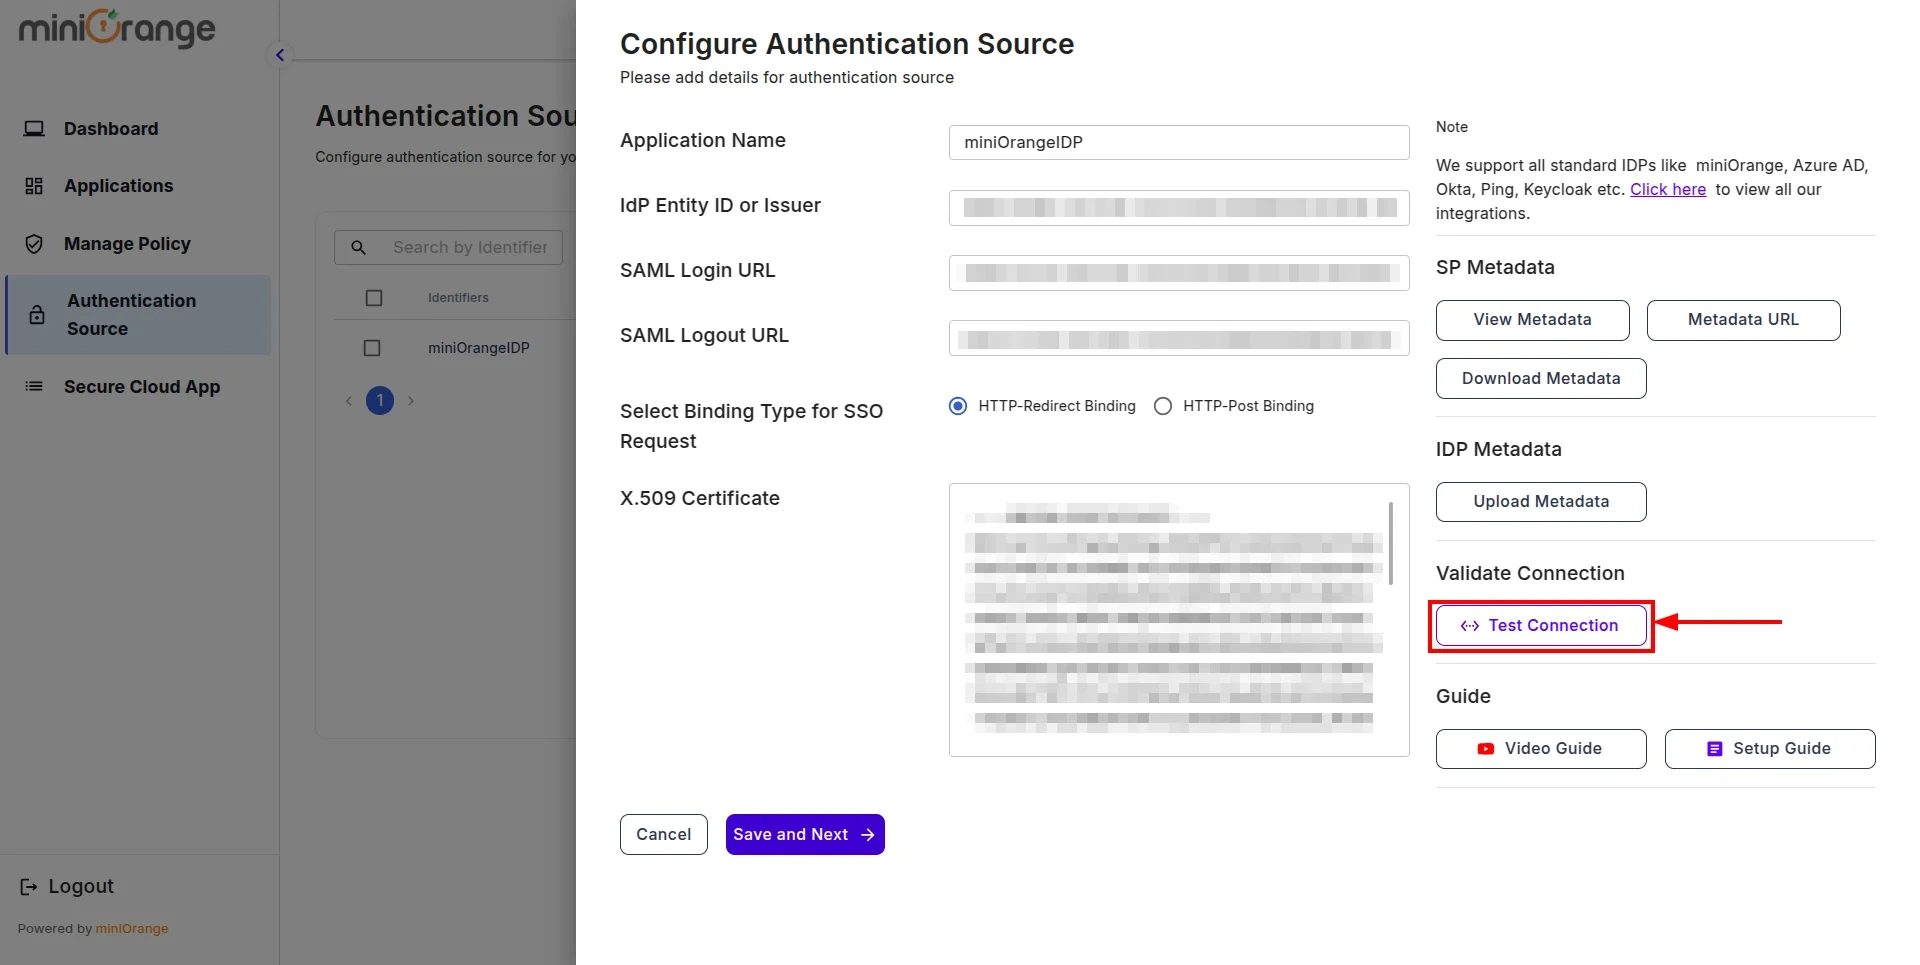
Task: Click the previous page chevron in pagination
Action: point(348,400)
